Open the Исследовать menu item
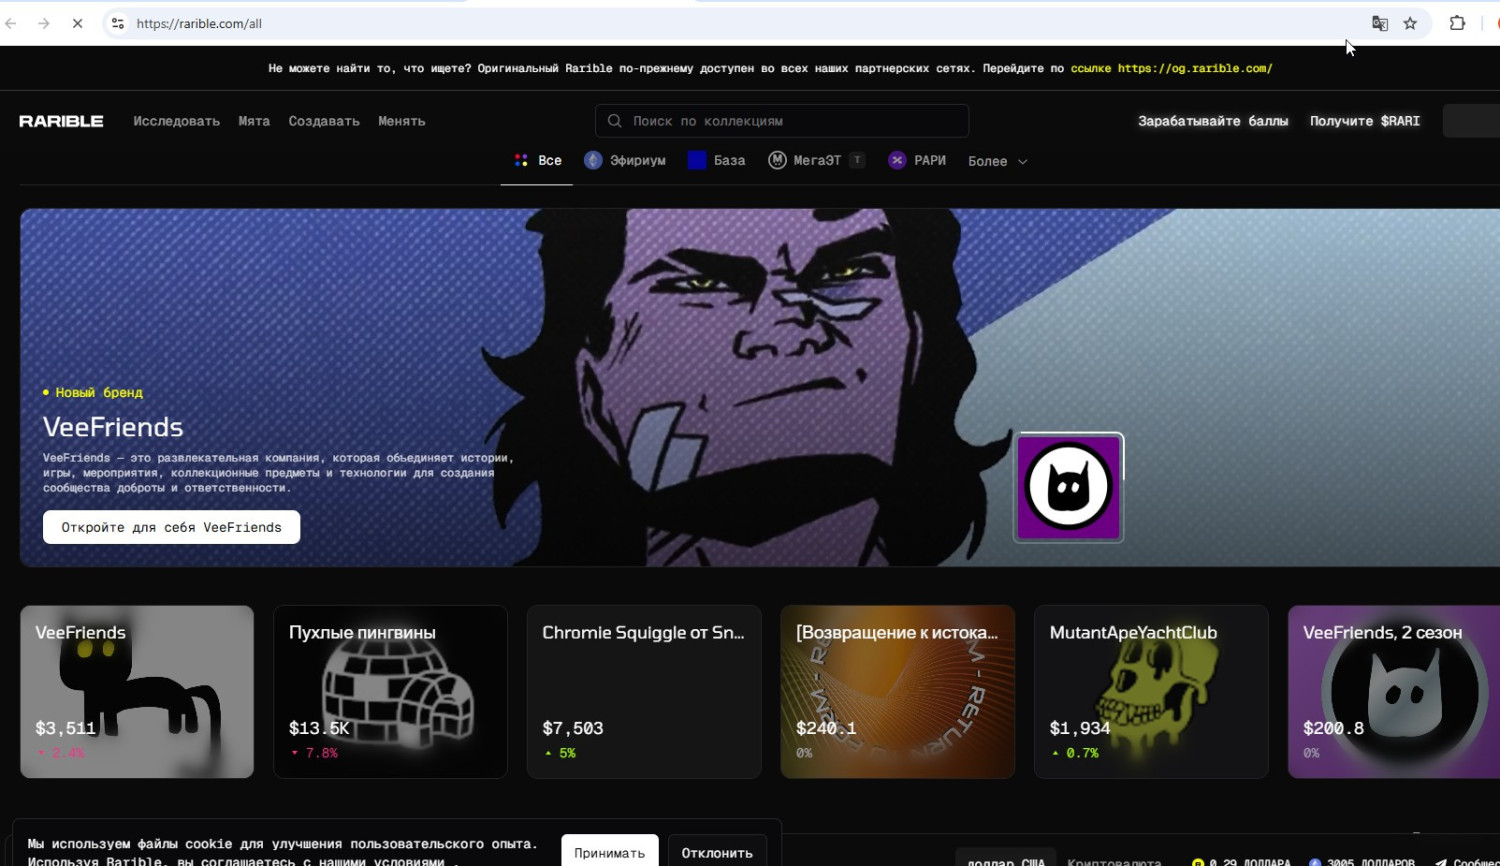 (x=176, y=121)
